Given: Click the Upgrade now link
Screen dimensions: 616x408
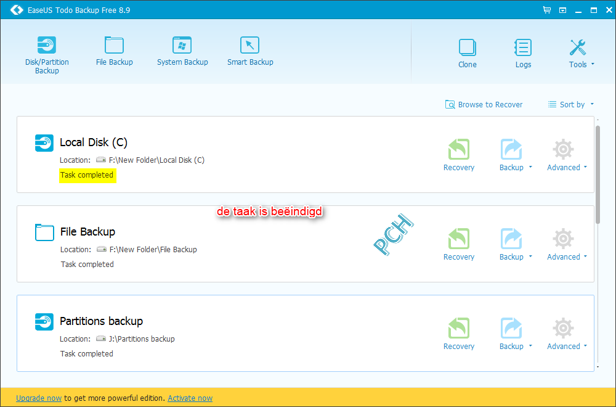Looking at the screenshot, I should (x=38, y=398).
